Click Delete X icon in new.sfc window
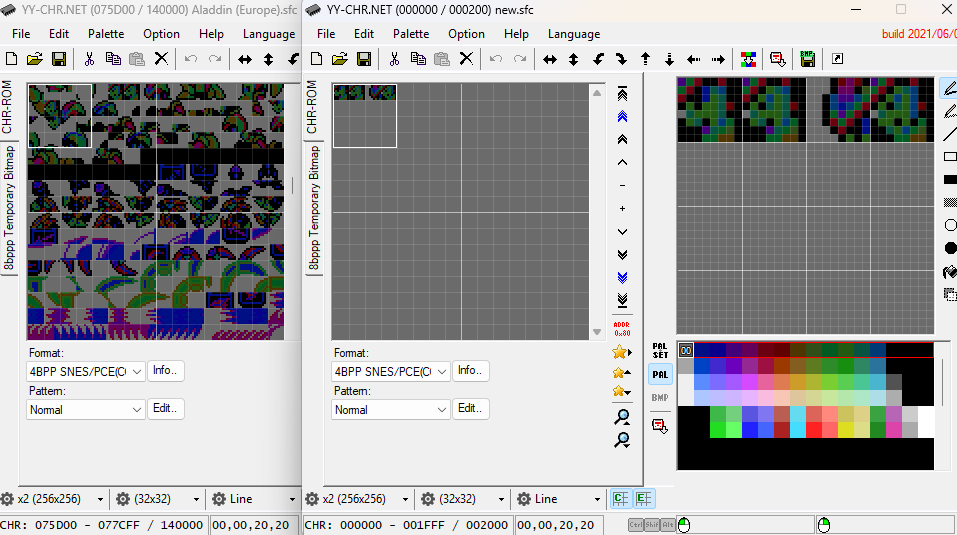Viewport: 957px width, 535px height. (x=466, y=59)
